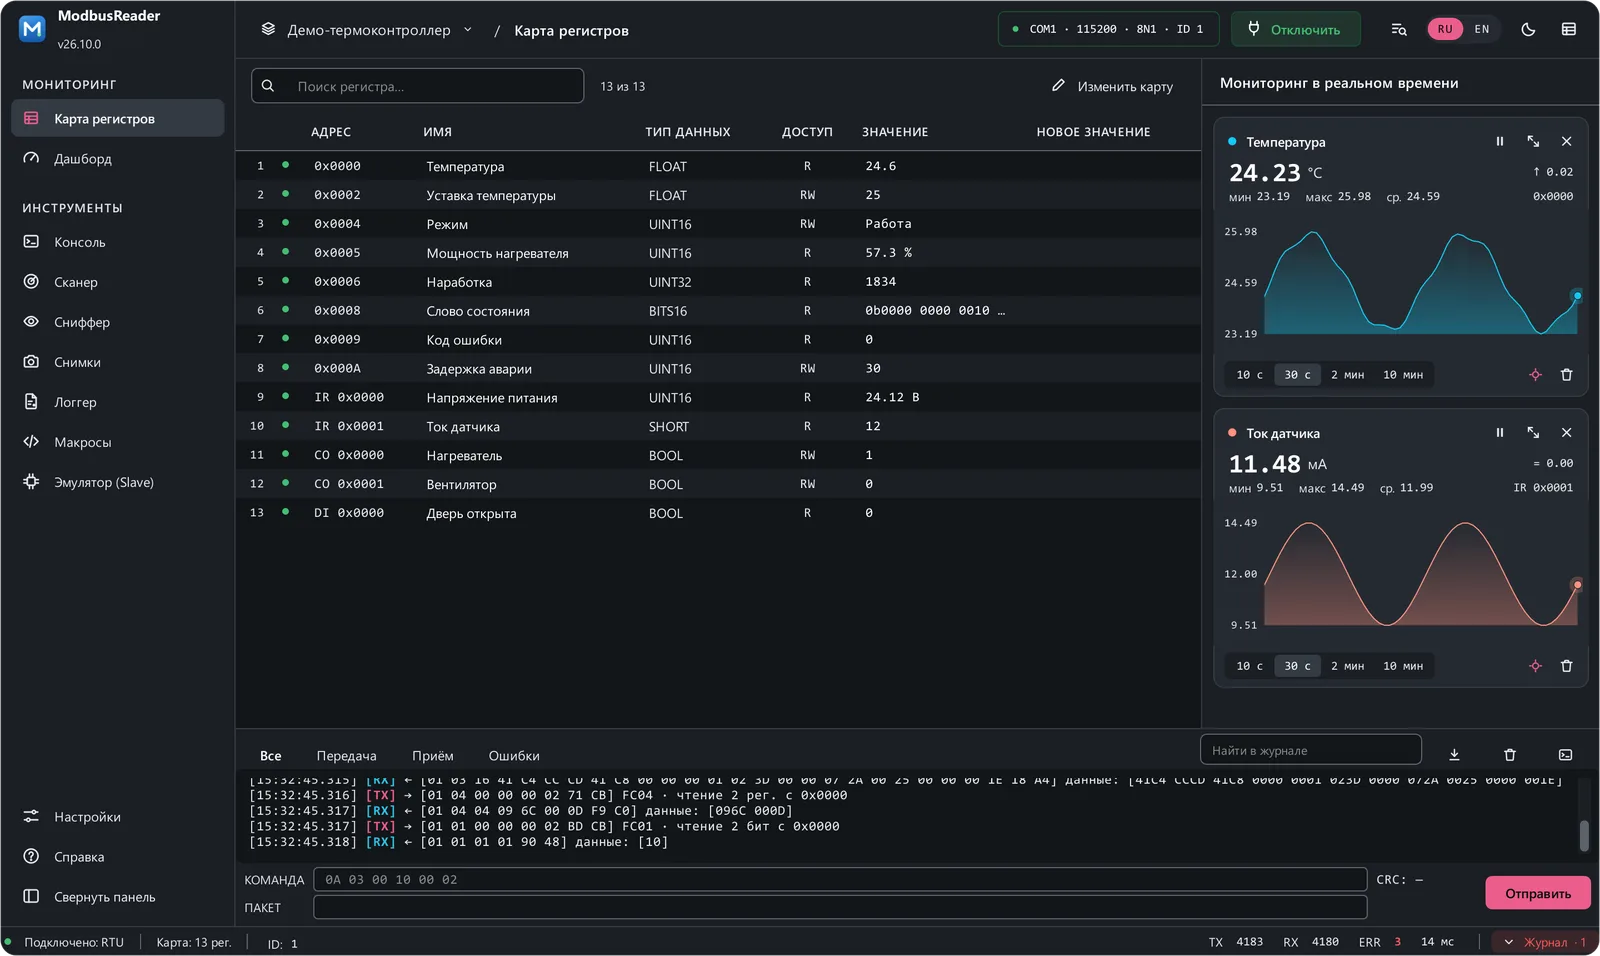Focus the Поиск регистра search field
This screenshot has width=1600, height=956.
417,86
